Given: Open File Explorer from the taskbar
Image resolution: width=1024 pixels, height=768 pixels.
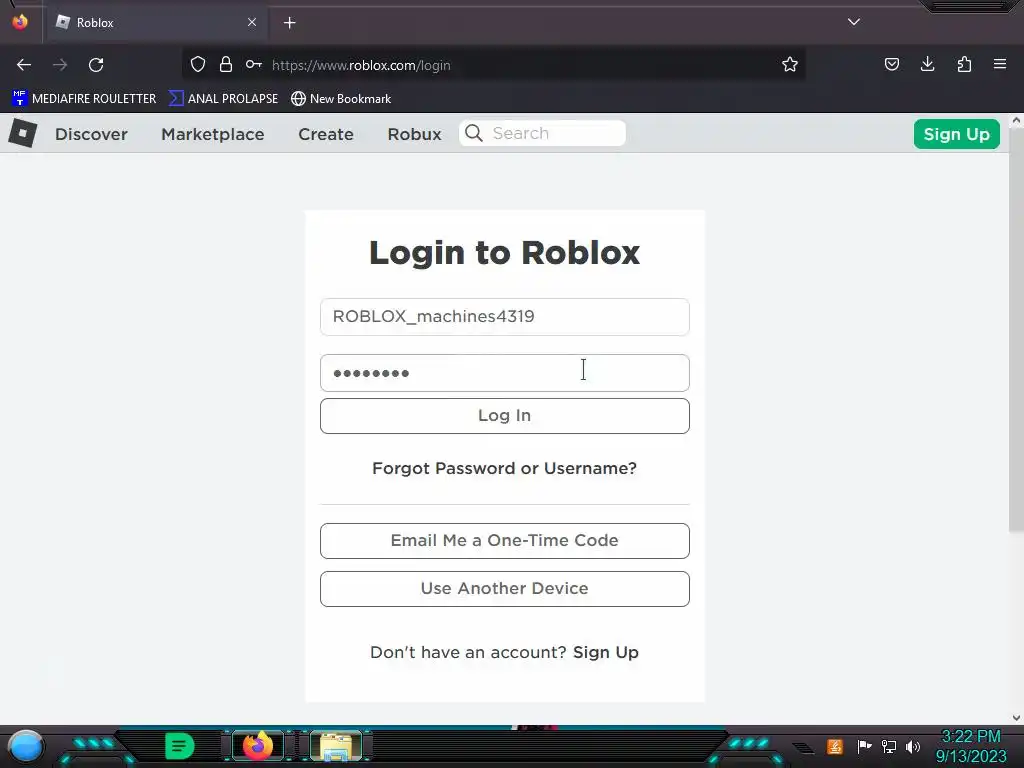Looking at the screenshot, I should (x=336, y=746).
